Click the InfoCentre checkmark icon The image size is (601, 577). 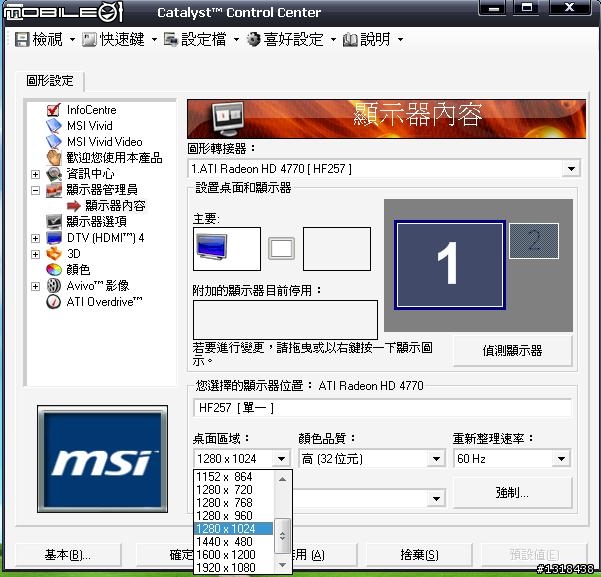coord(53,110)
